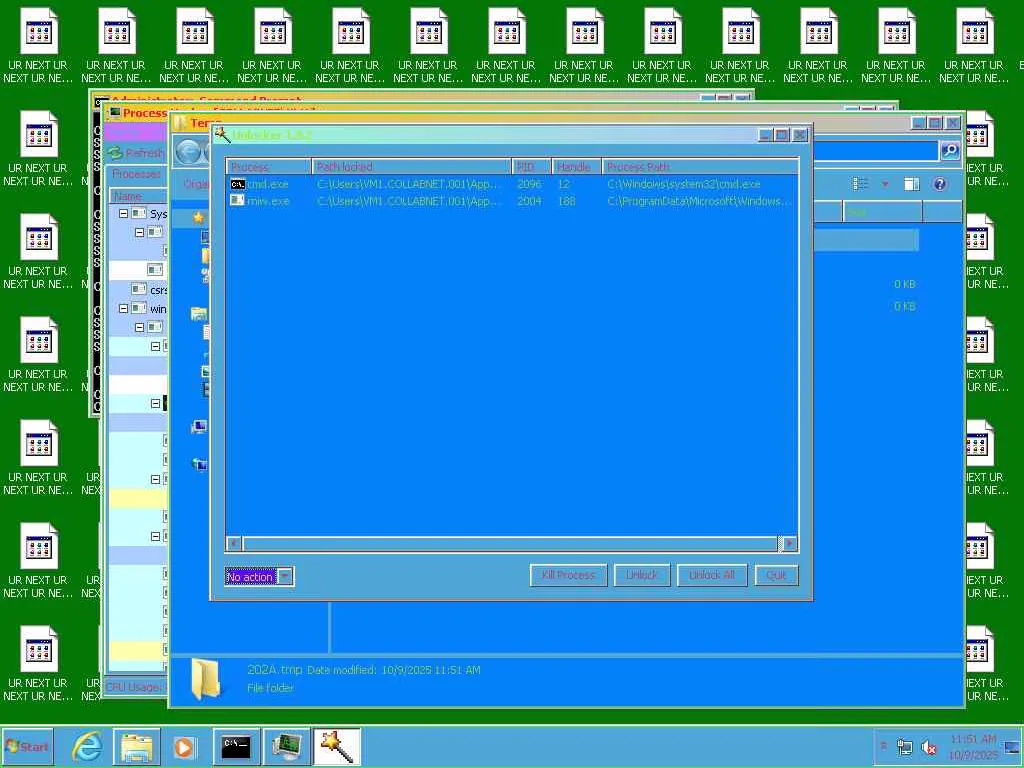The height and width of the screenshot is (768, 1024).
Task: Click Organize in the Explorer toolbar
Action: click(x=195, y=184)
